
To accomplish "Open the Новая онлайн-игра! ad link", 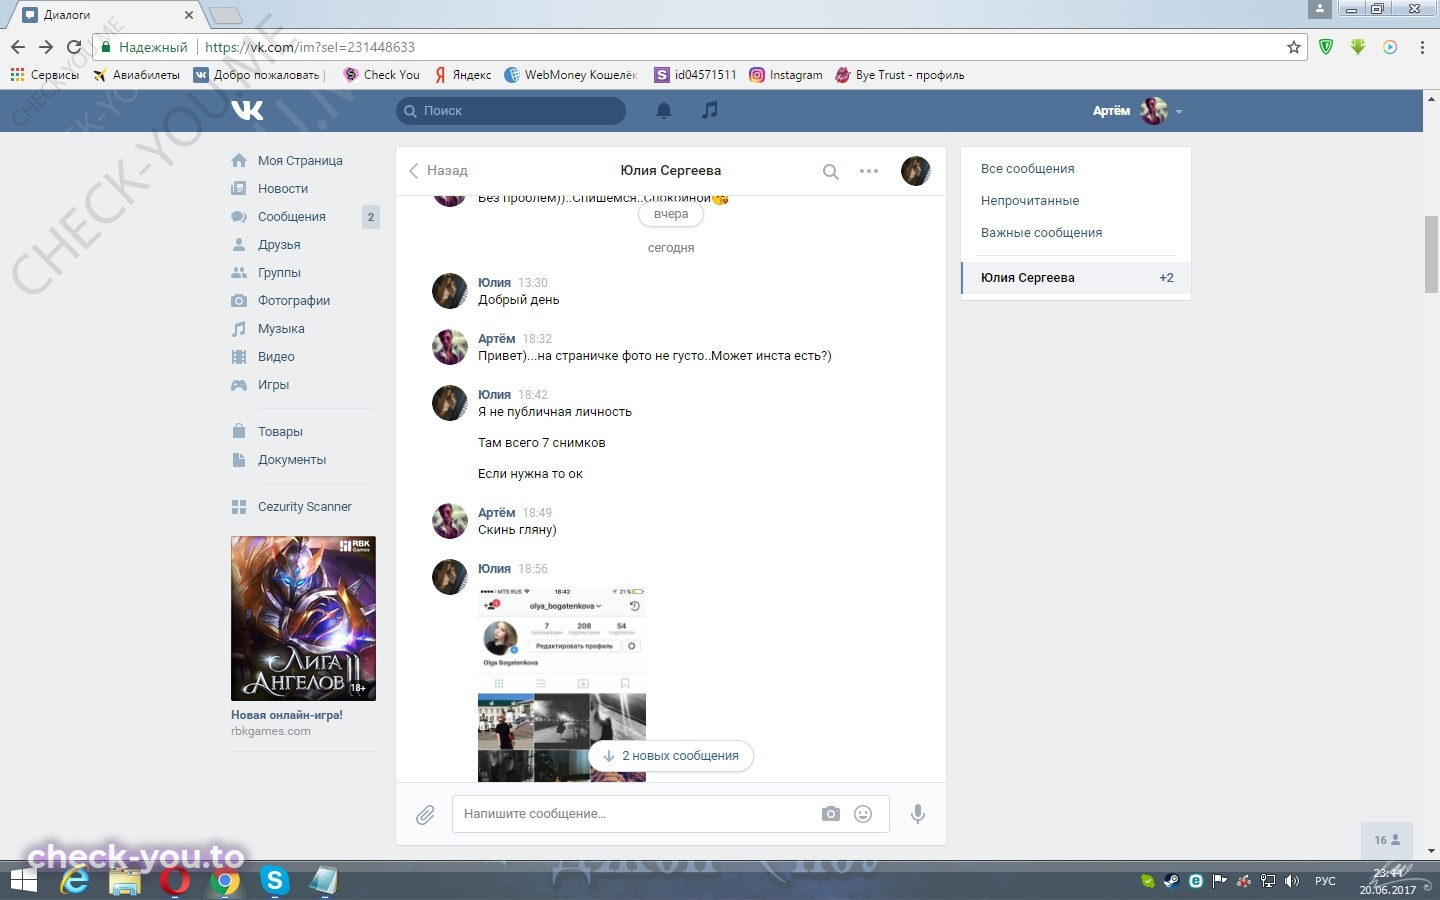I will (287, 715).
